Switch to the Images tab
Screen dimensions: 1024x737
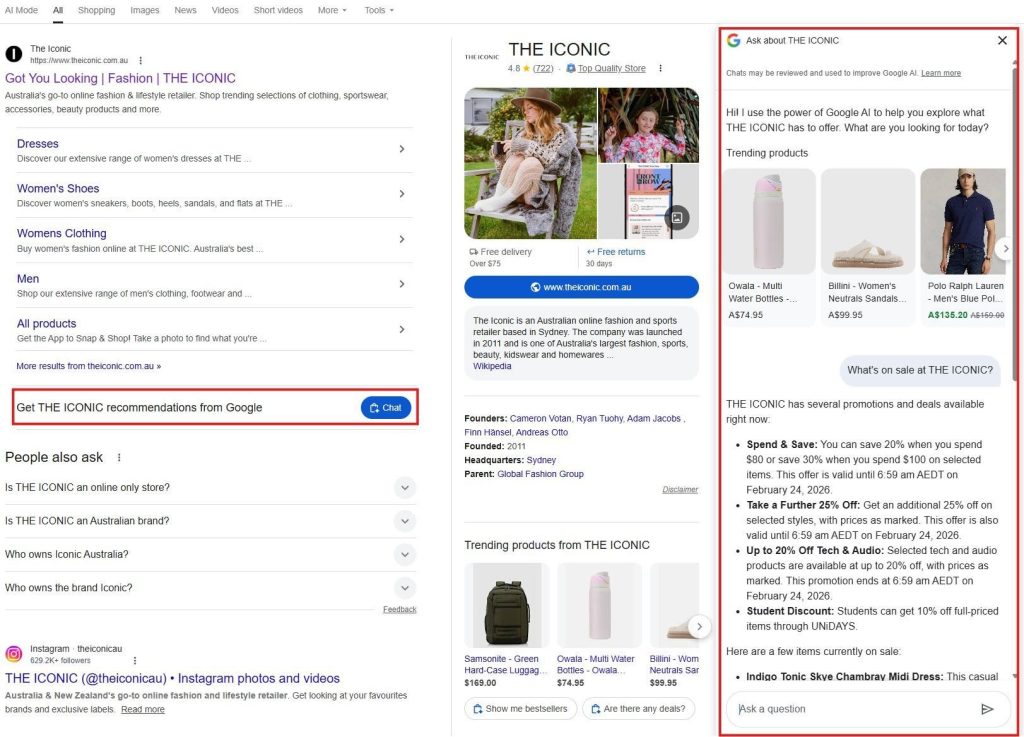coord(145,10)
